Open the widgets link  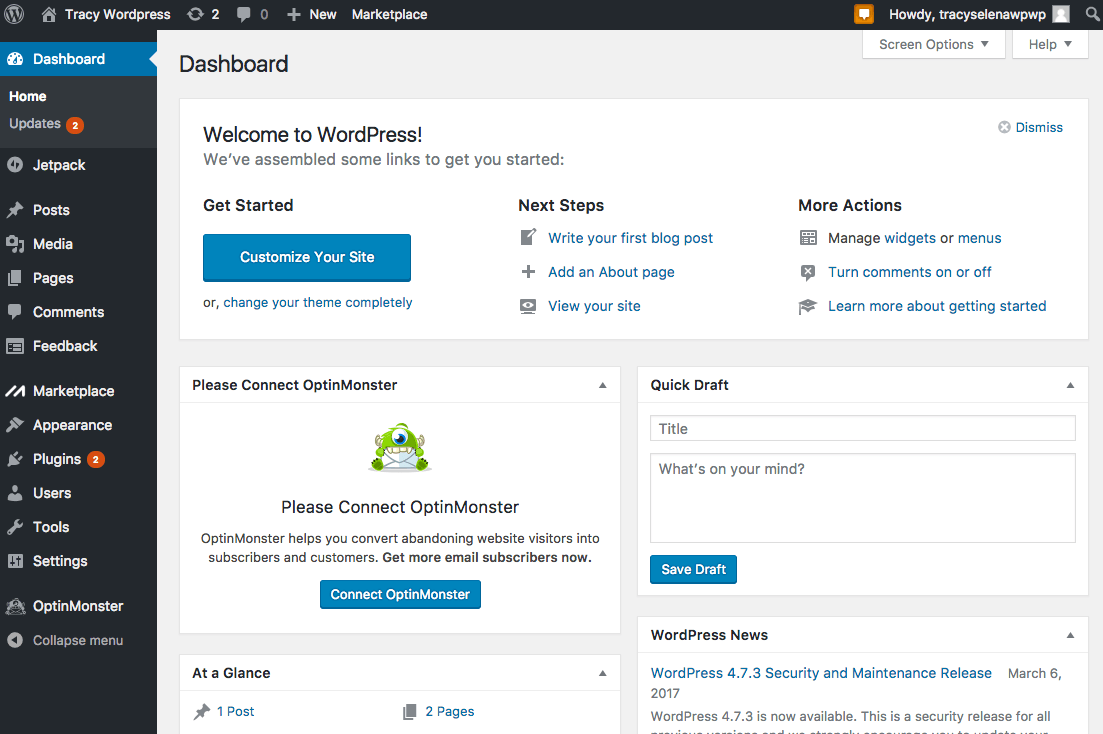[910, 238]
